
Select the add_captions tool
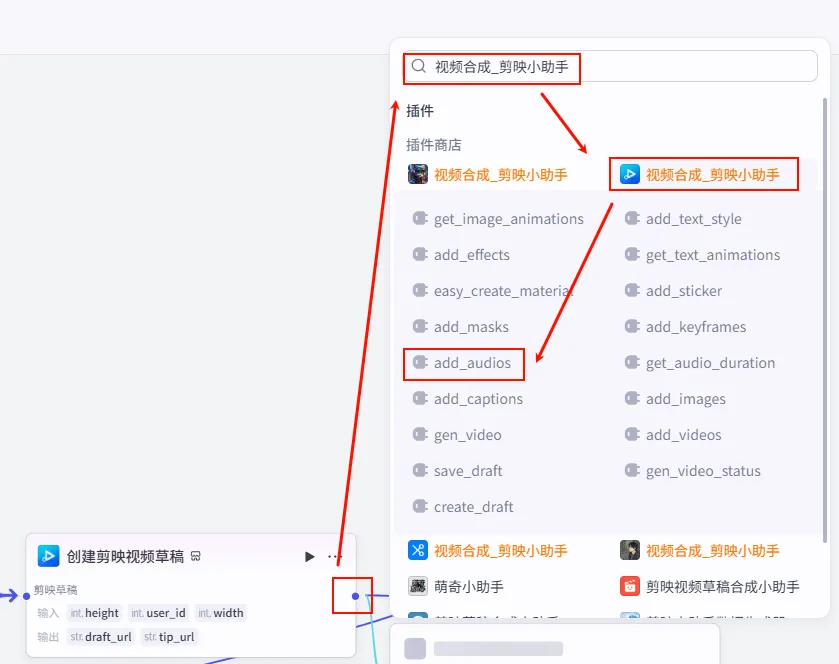click(x=468, y=399)
